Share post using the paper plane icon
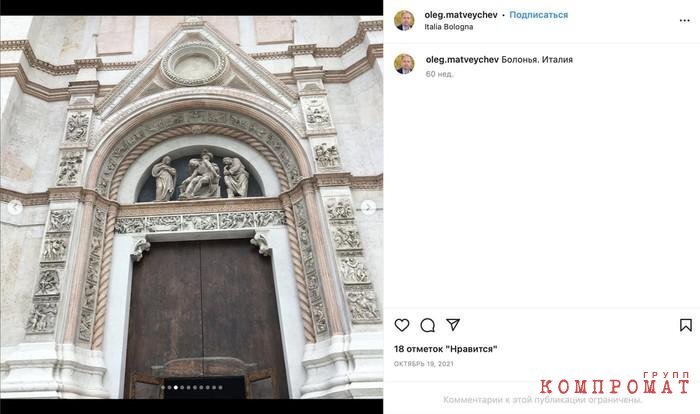Viewport: 700px width, 414px height. [453, 325]
